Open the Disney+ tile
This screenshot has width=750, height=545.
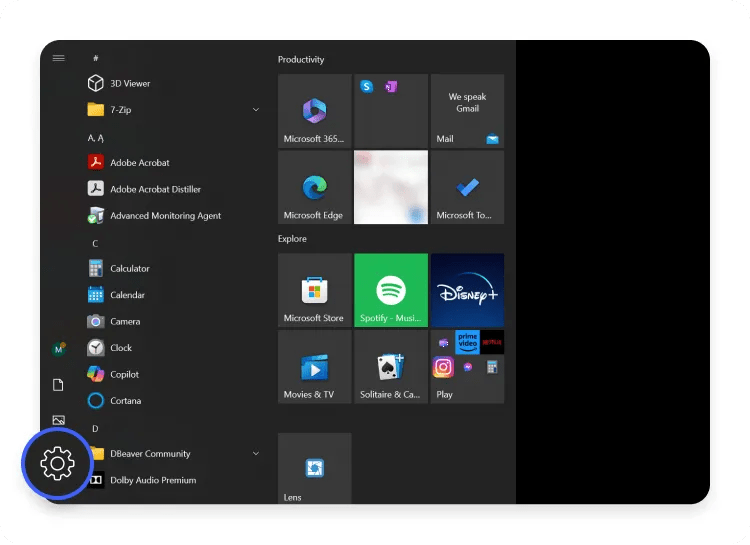coord(467,290)
